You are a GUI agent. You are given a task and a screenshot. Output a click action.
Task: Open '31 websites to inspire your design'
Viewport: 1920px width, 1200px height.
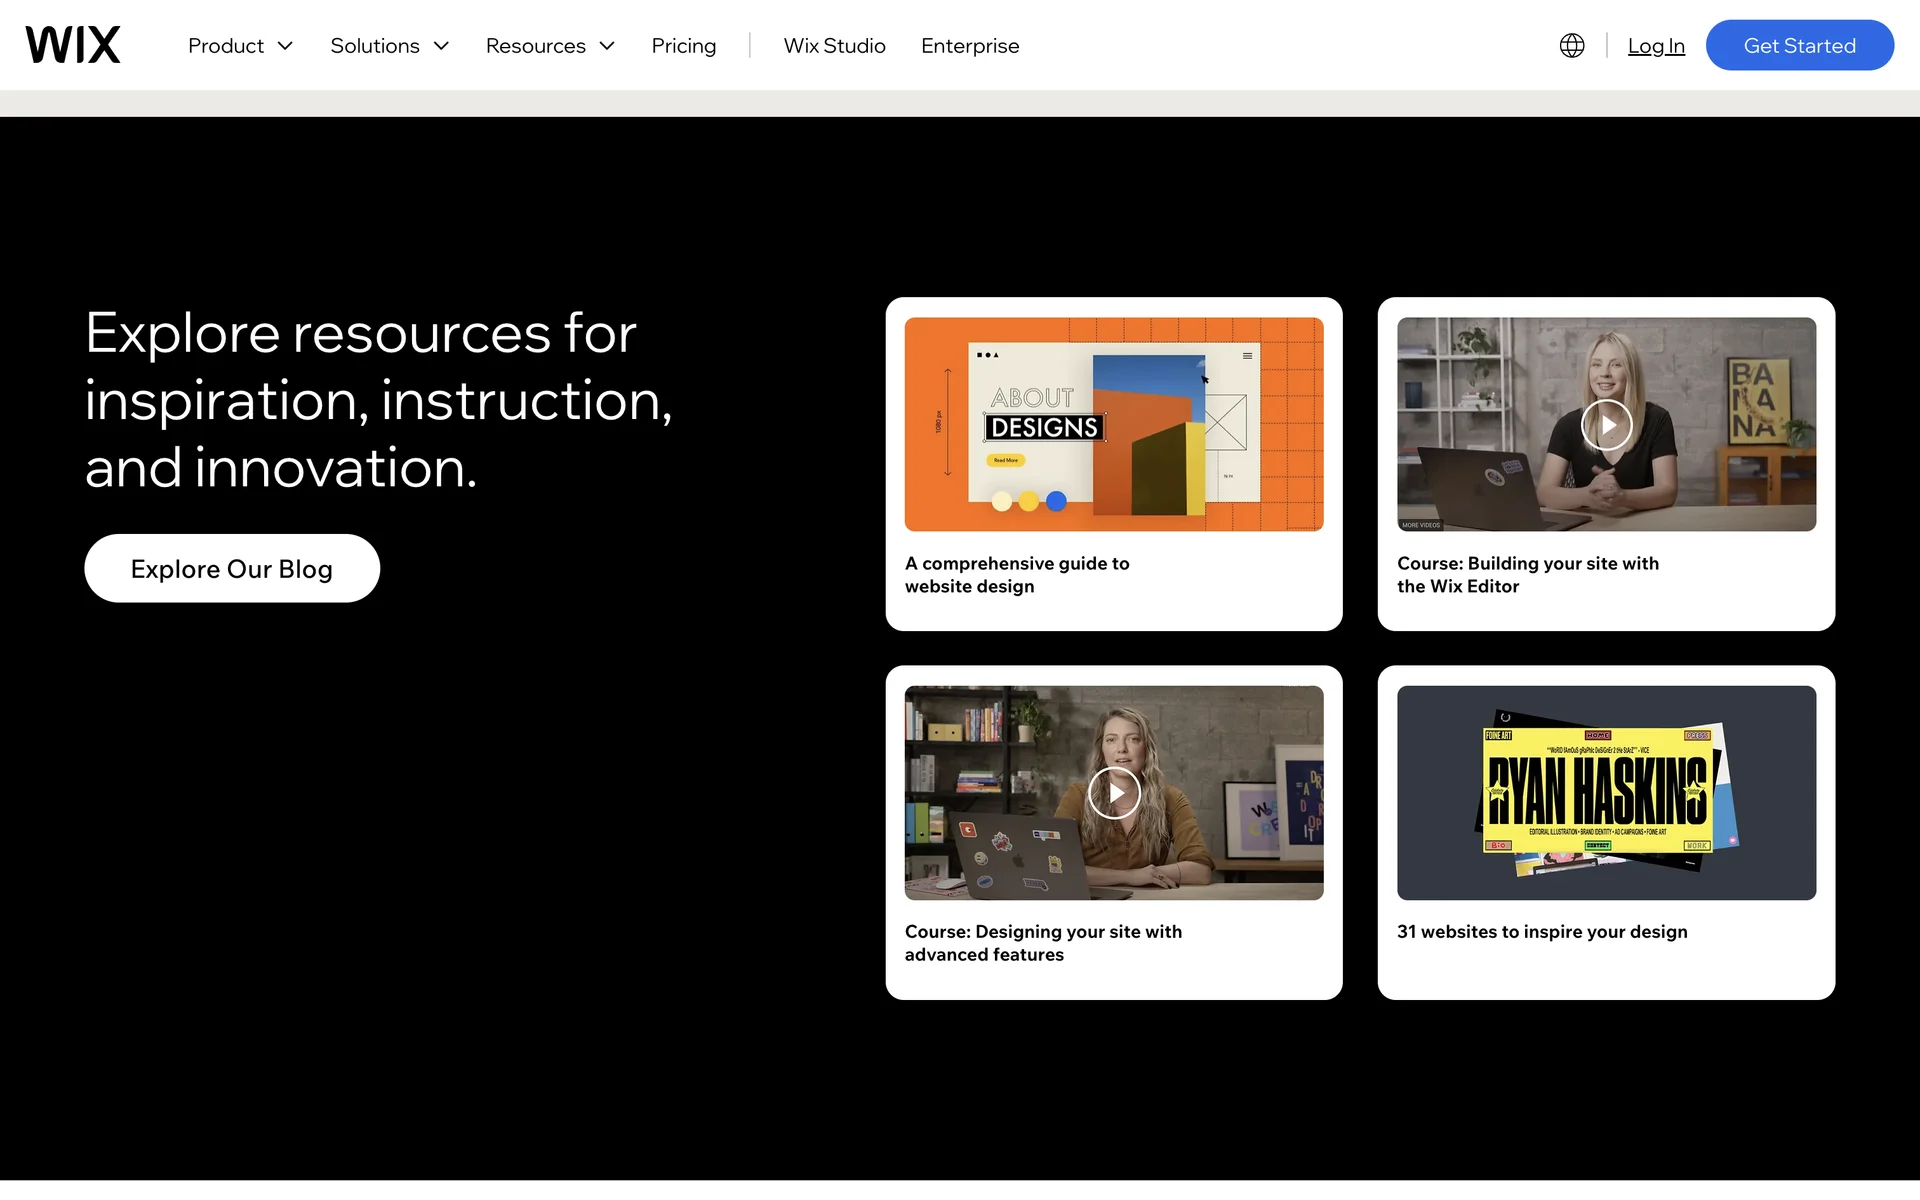pyautogui.click(x=1541, y=932)
